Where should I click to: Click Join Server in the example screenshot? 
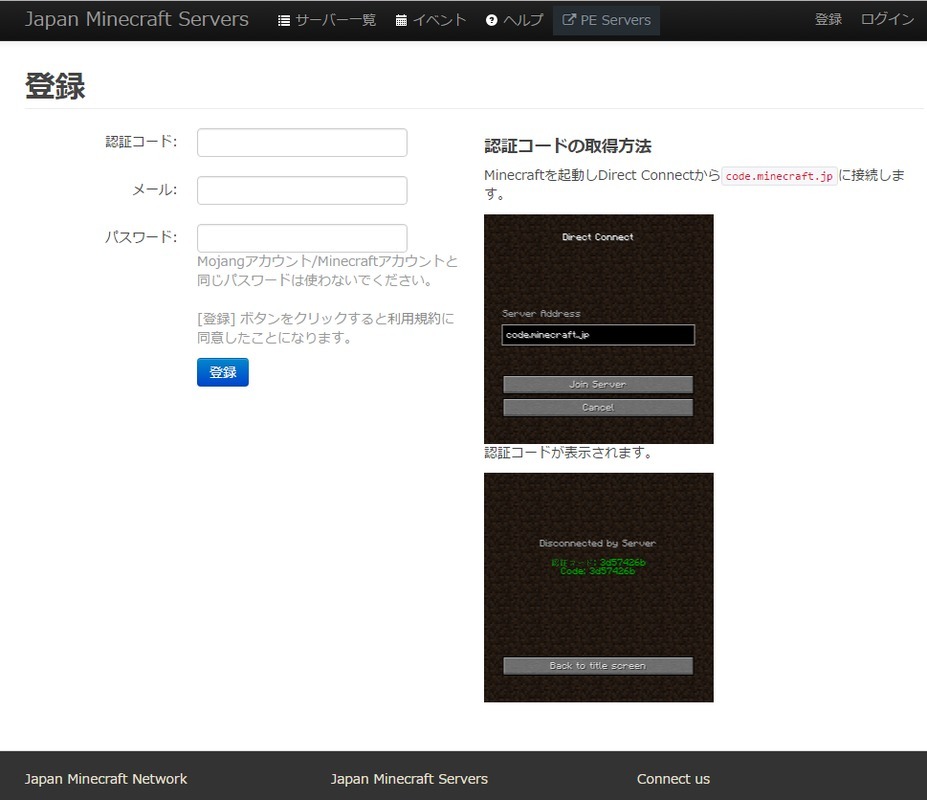(598, 384)
